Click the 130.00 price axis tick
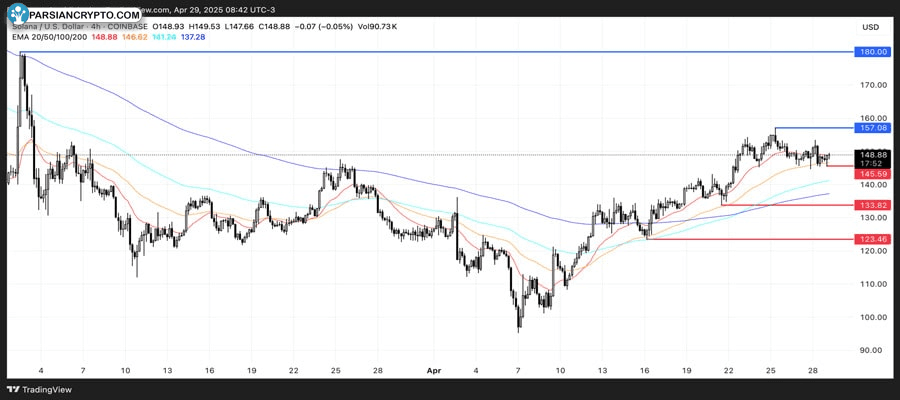 pos(874,218)
